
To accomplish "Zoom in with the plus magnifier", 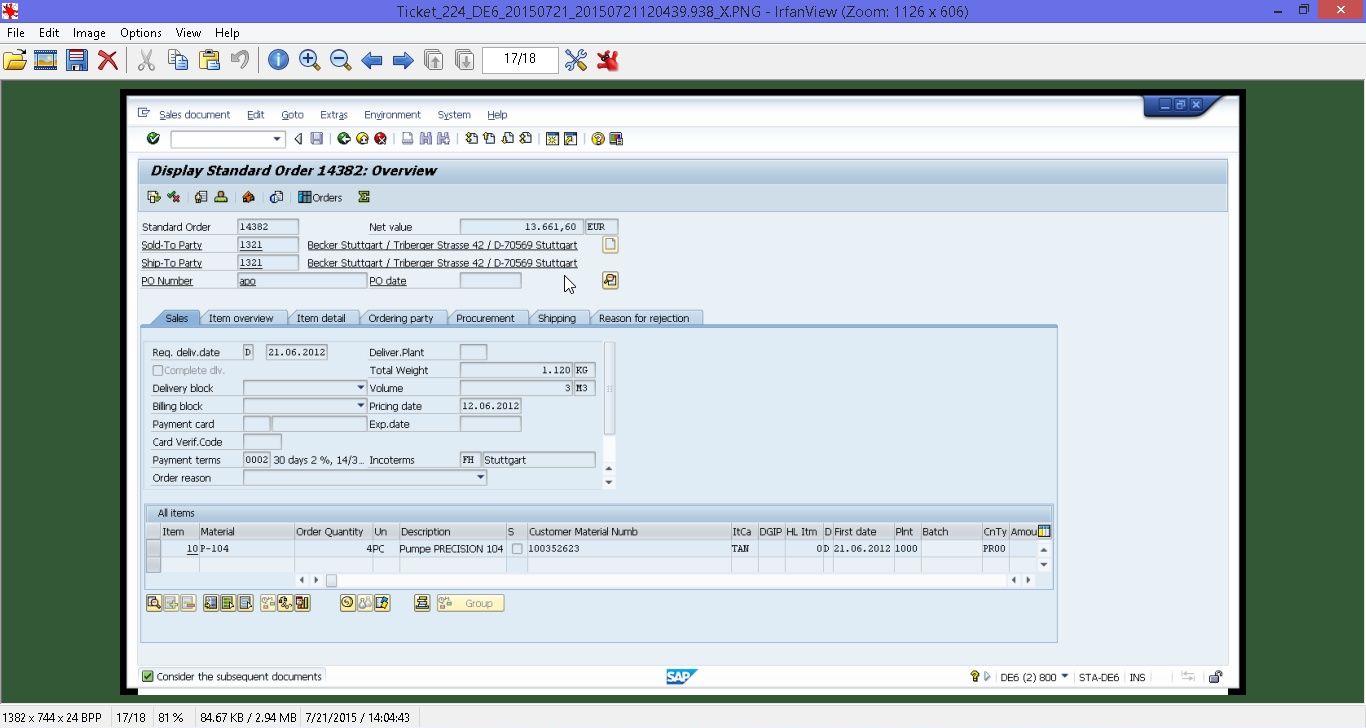I will tap(309, 60).
